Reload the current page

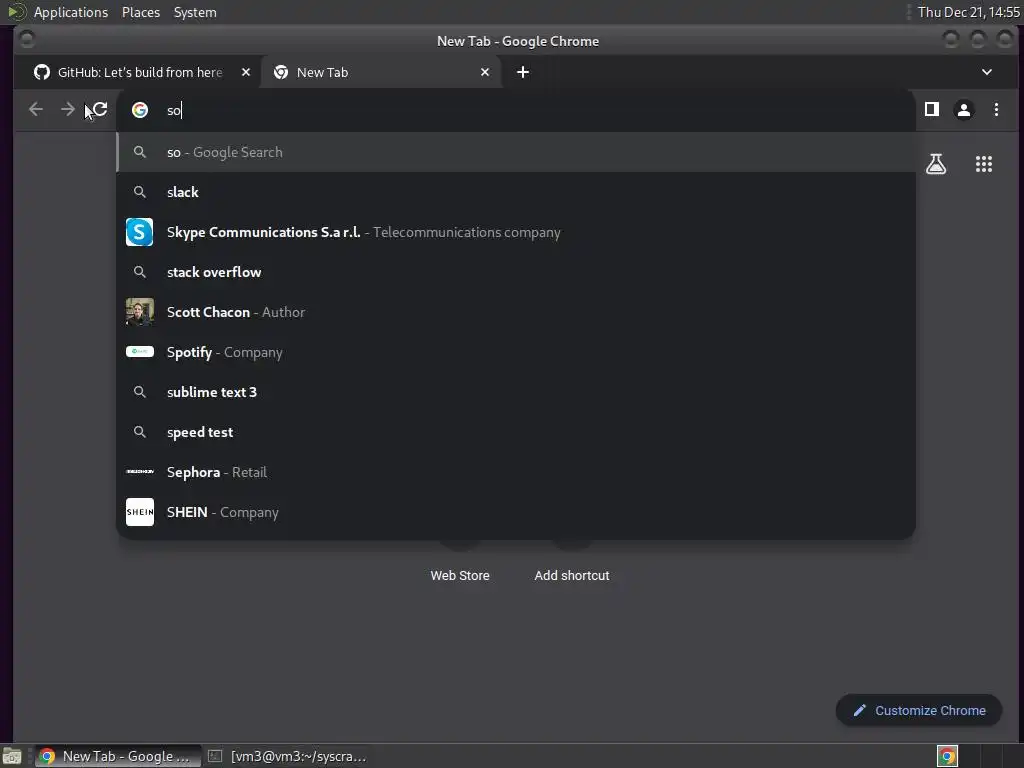point(99,110)
